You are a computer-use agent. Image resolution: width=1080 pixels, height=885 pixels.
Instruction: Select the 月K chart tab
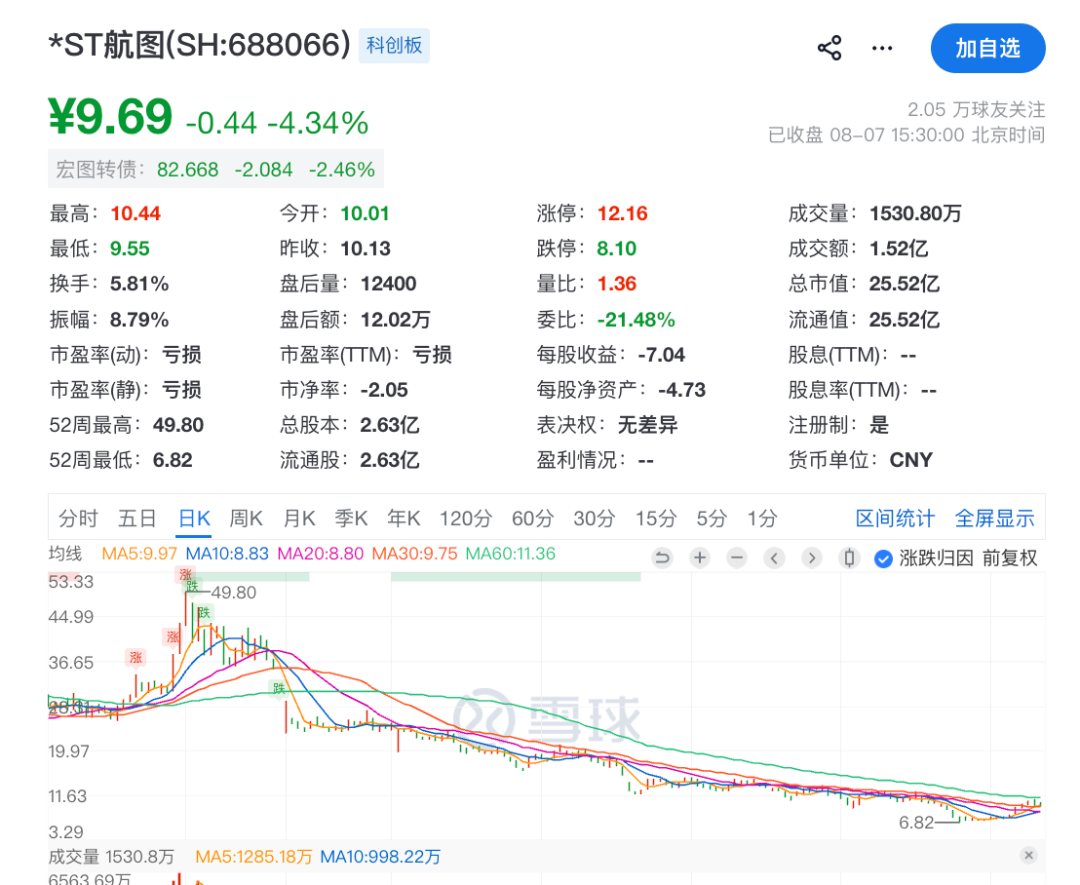299,518
